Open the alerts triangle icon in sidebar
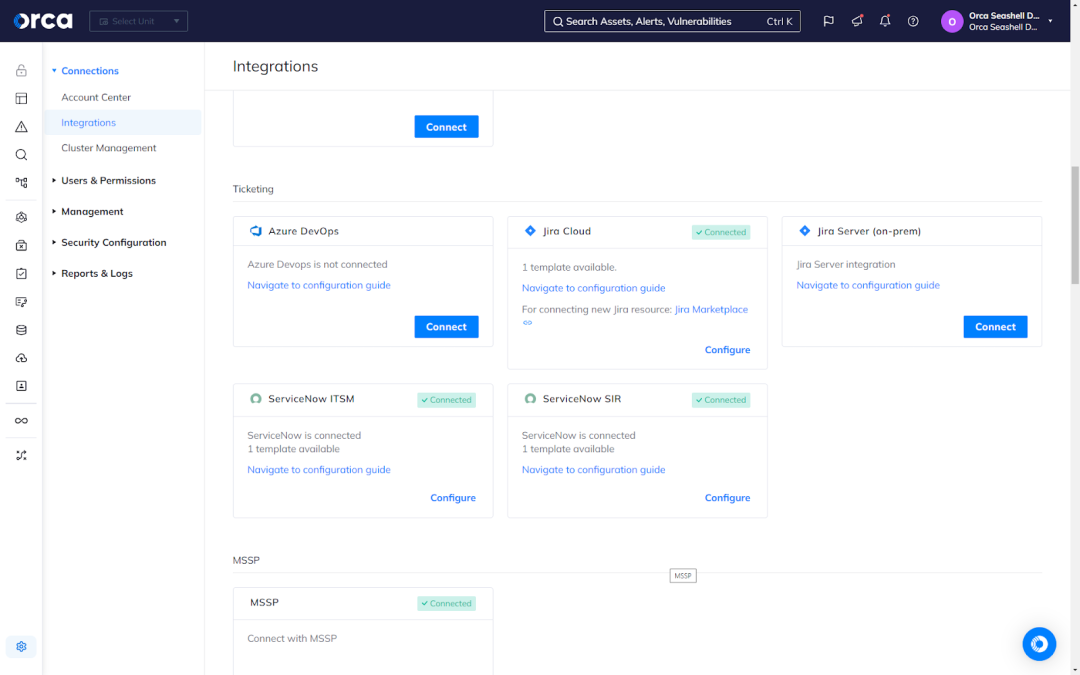This screenshot has height=675, width=1080. (x=21, y=127)
